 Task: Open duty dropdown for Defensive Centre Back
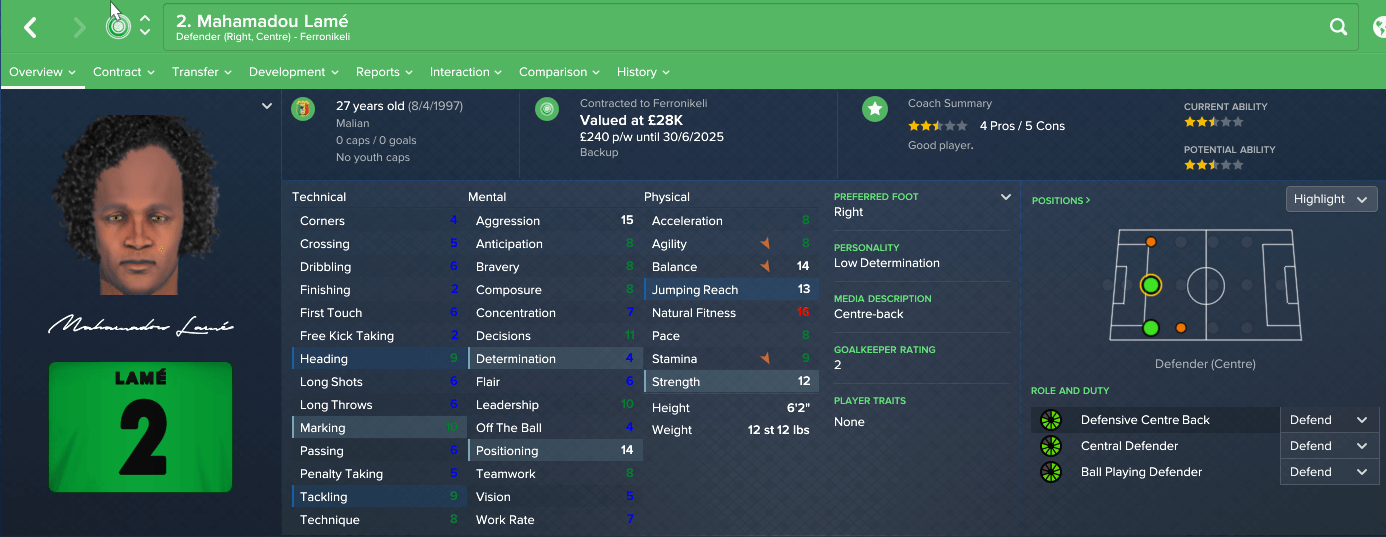click(x=1328, y=420)
